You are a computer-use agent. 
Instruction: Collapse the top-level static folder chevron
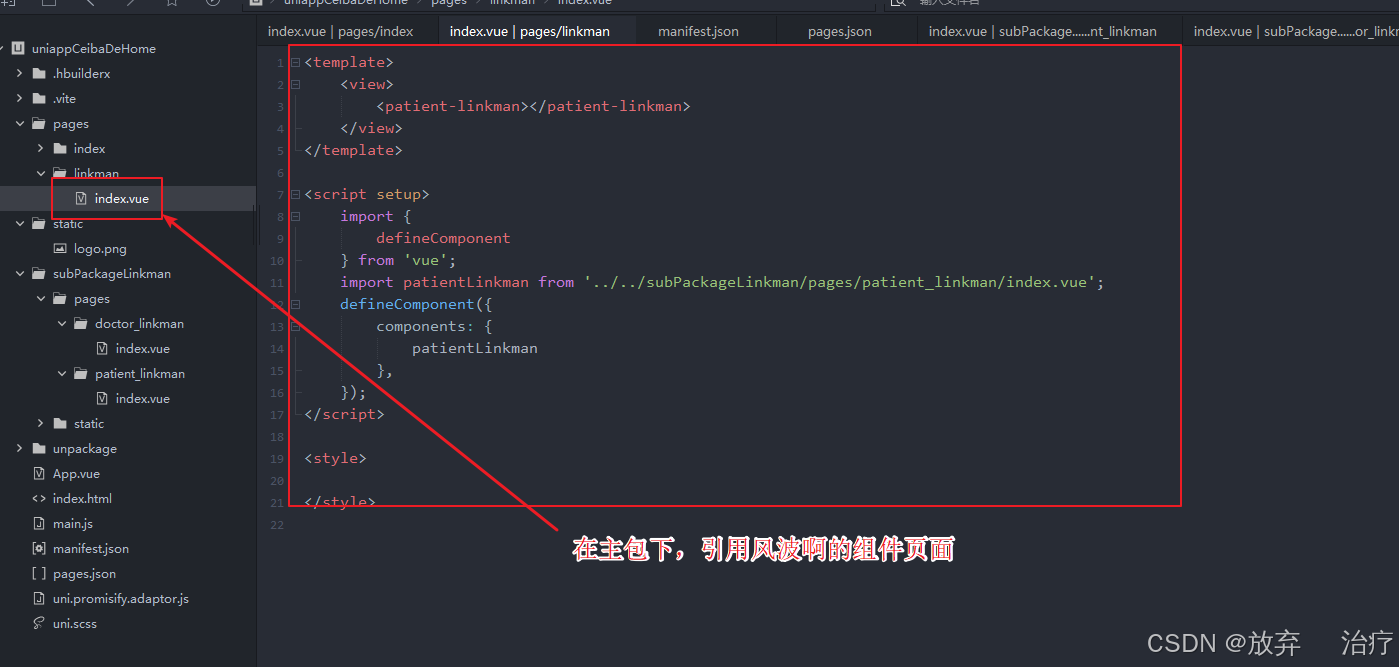[x=19, y=223]
